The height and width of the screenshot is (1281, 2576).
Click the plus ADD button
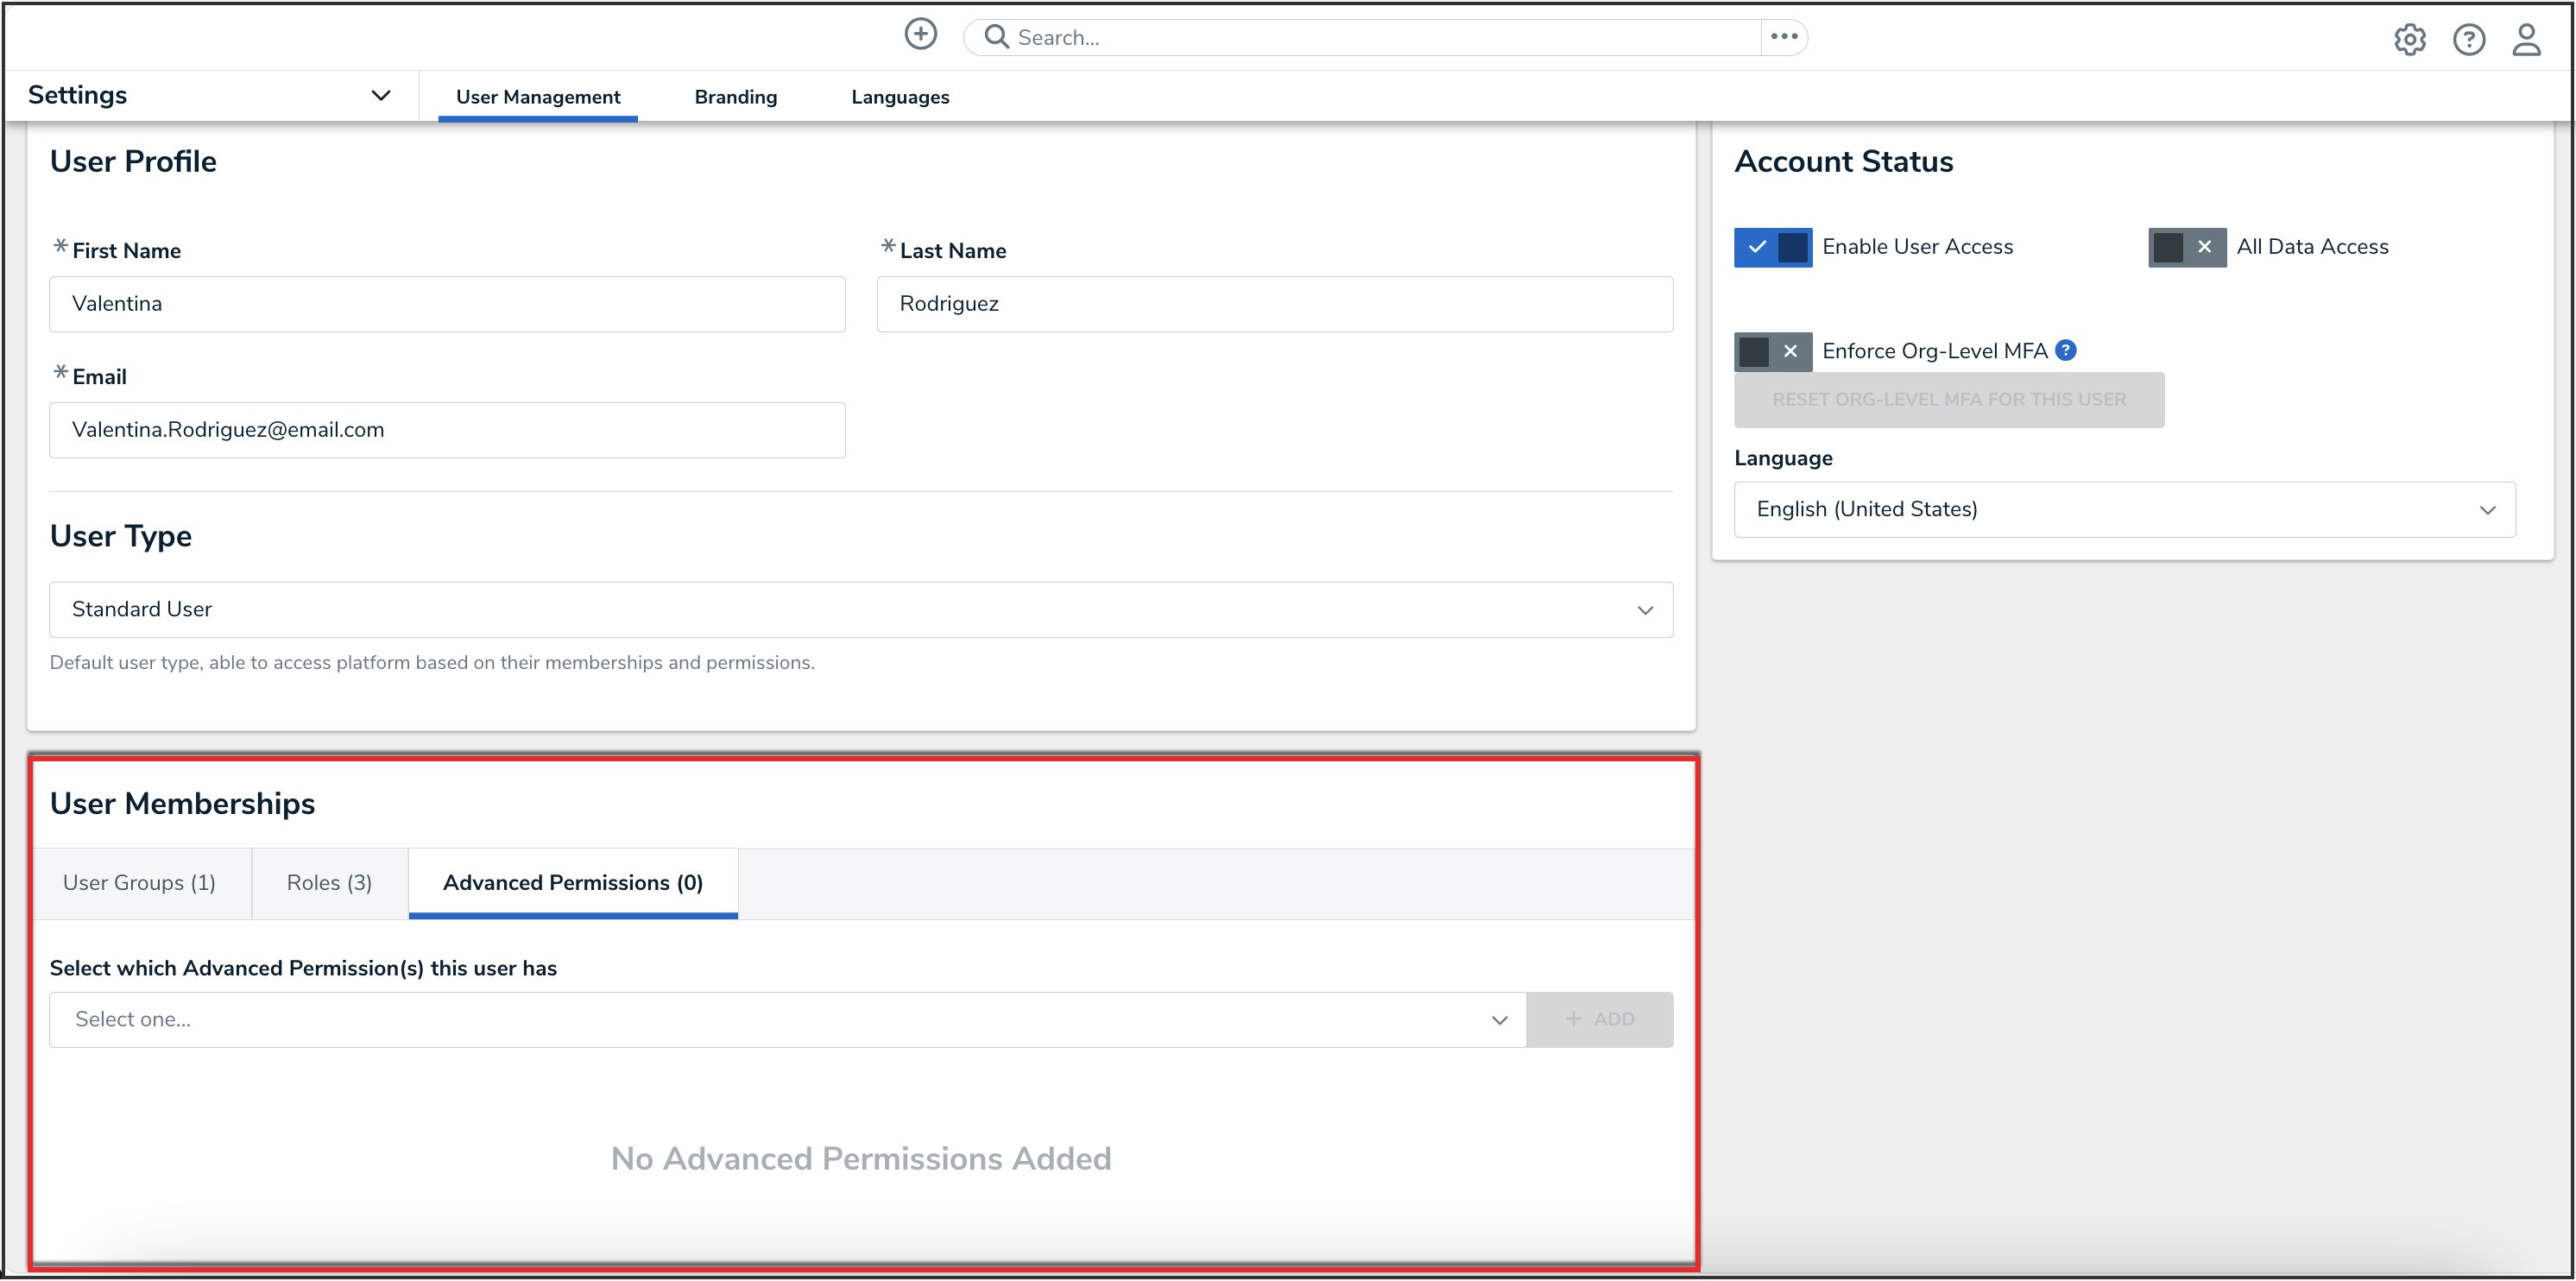click(1598, 1019)
